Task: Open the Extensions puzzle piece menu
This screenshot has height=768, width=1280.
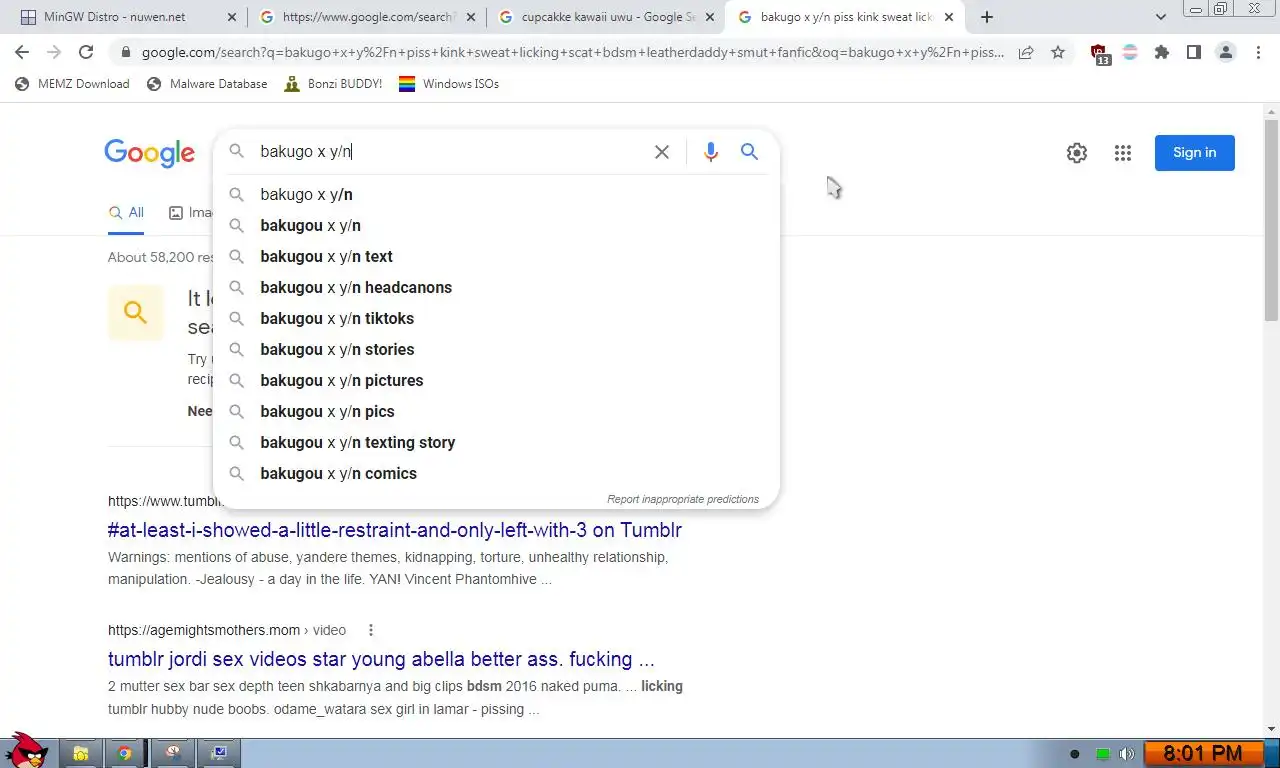Action: coord(1162,53)
